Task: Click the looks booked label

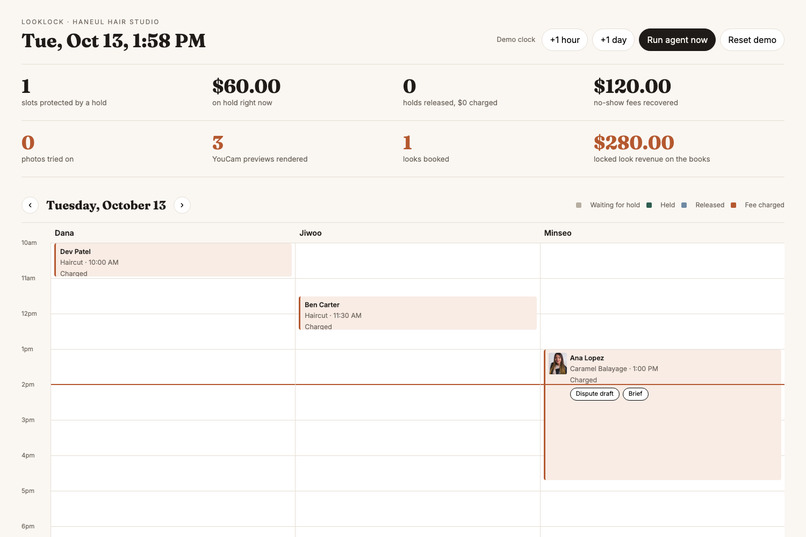Action: tap(426, 159)
